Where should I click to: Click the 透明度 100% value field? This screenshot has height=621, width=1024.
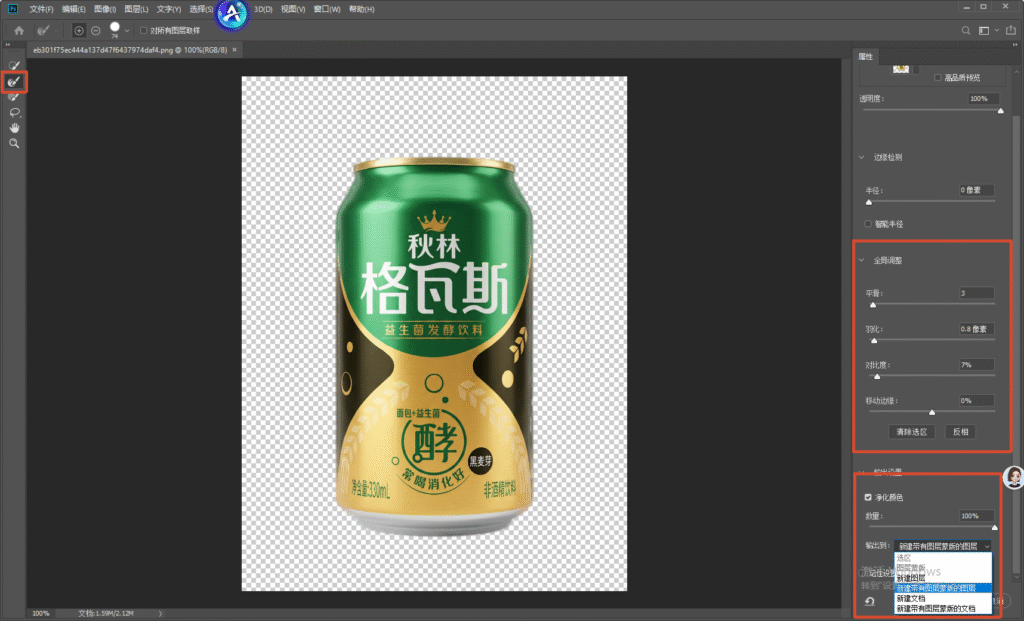983,99
